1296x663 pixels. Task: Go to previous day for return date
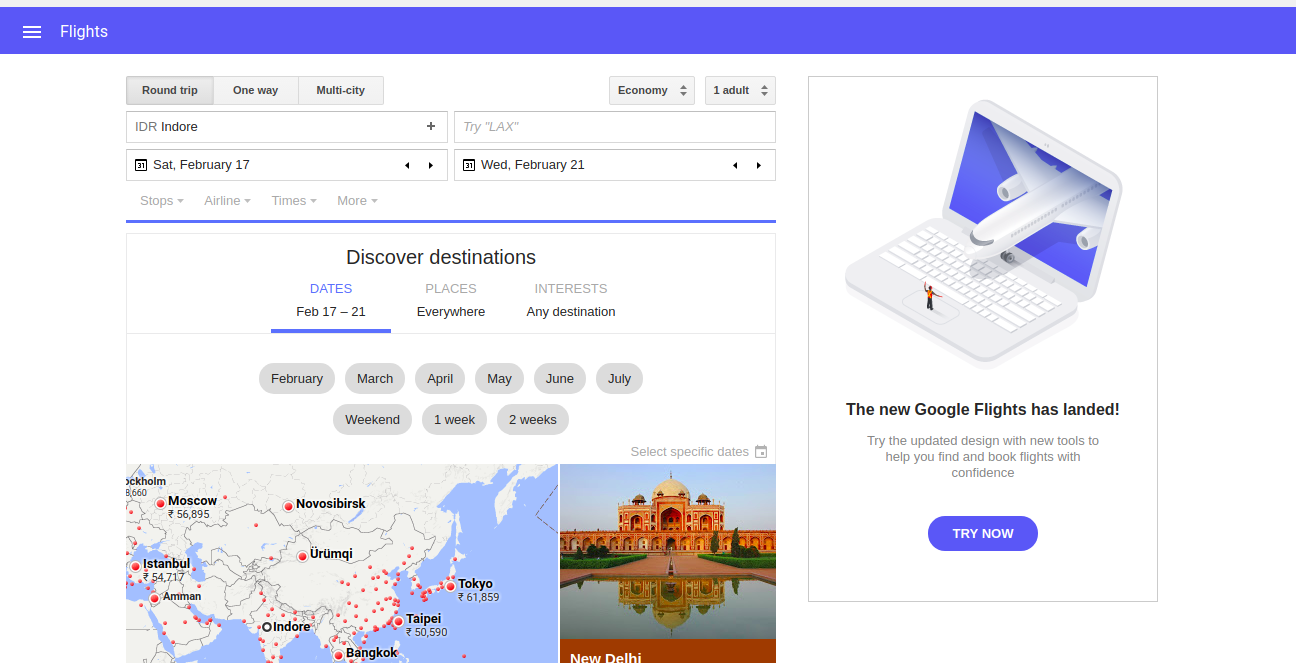point(735,165)
